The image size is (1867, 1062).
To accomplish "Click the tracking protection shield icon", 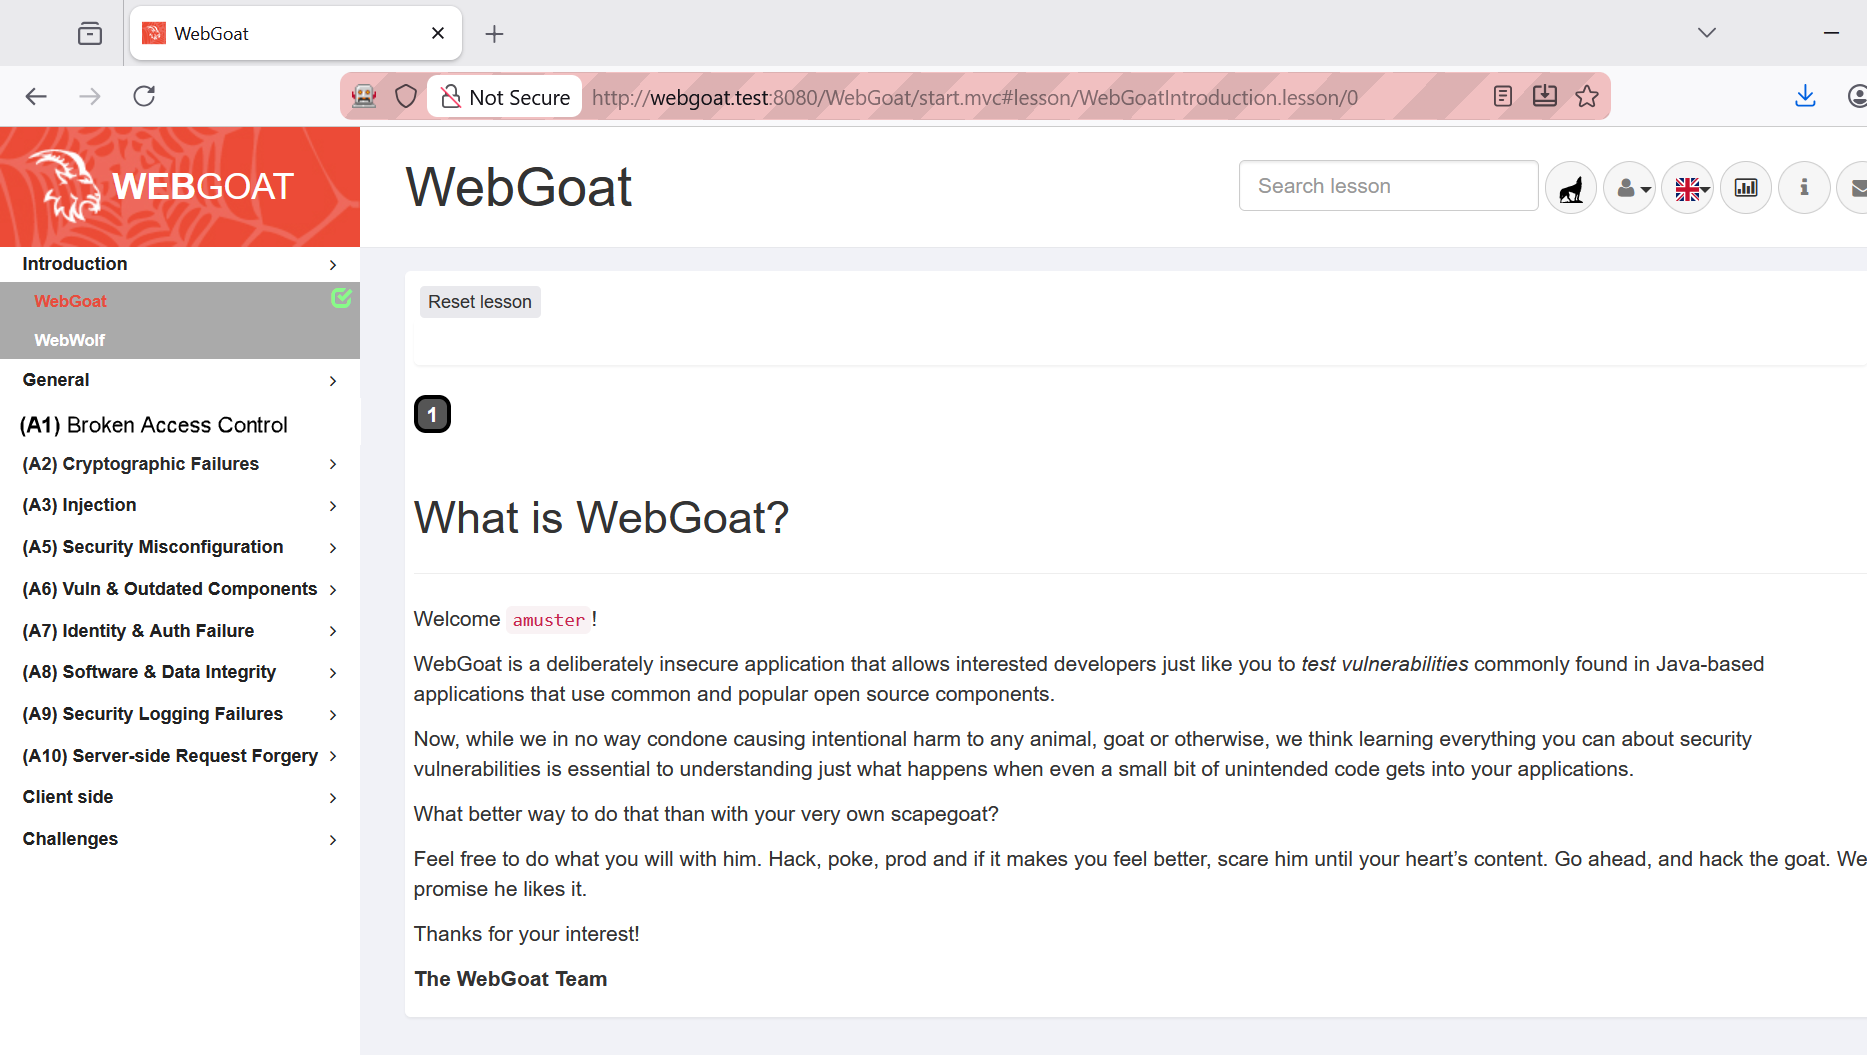I will (406, 96).
